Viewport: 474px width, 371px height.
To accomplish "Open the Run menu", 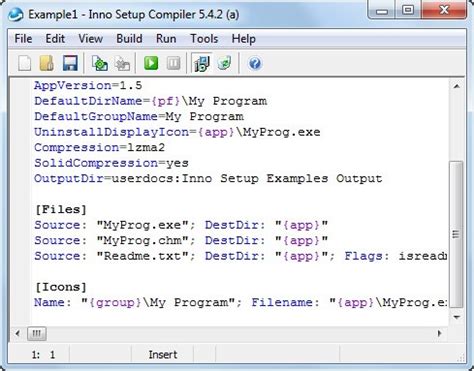I will pos(166,39).
